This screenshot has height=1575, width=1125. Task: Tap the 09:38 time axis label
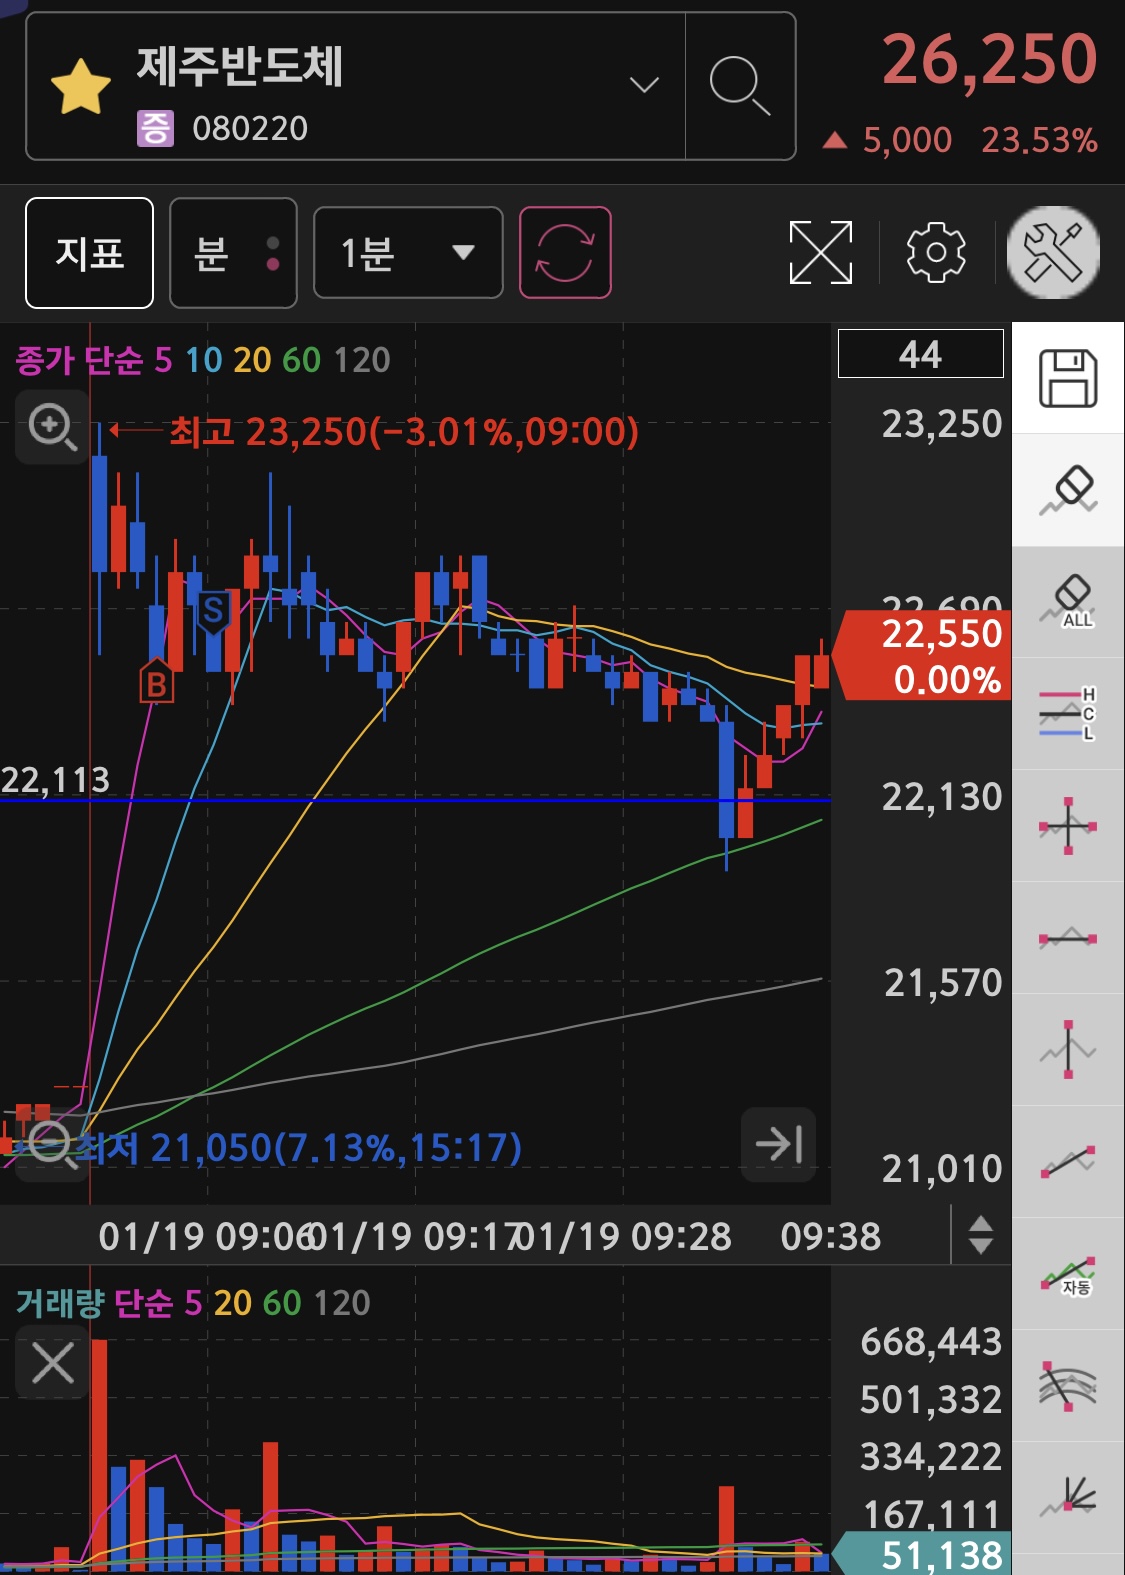(x=831, y=1237)
